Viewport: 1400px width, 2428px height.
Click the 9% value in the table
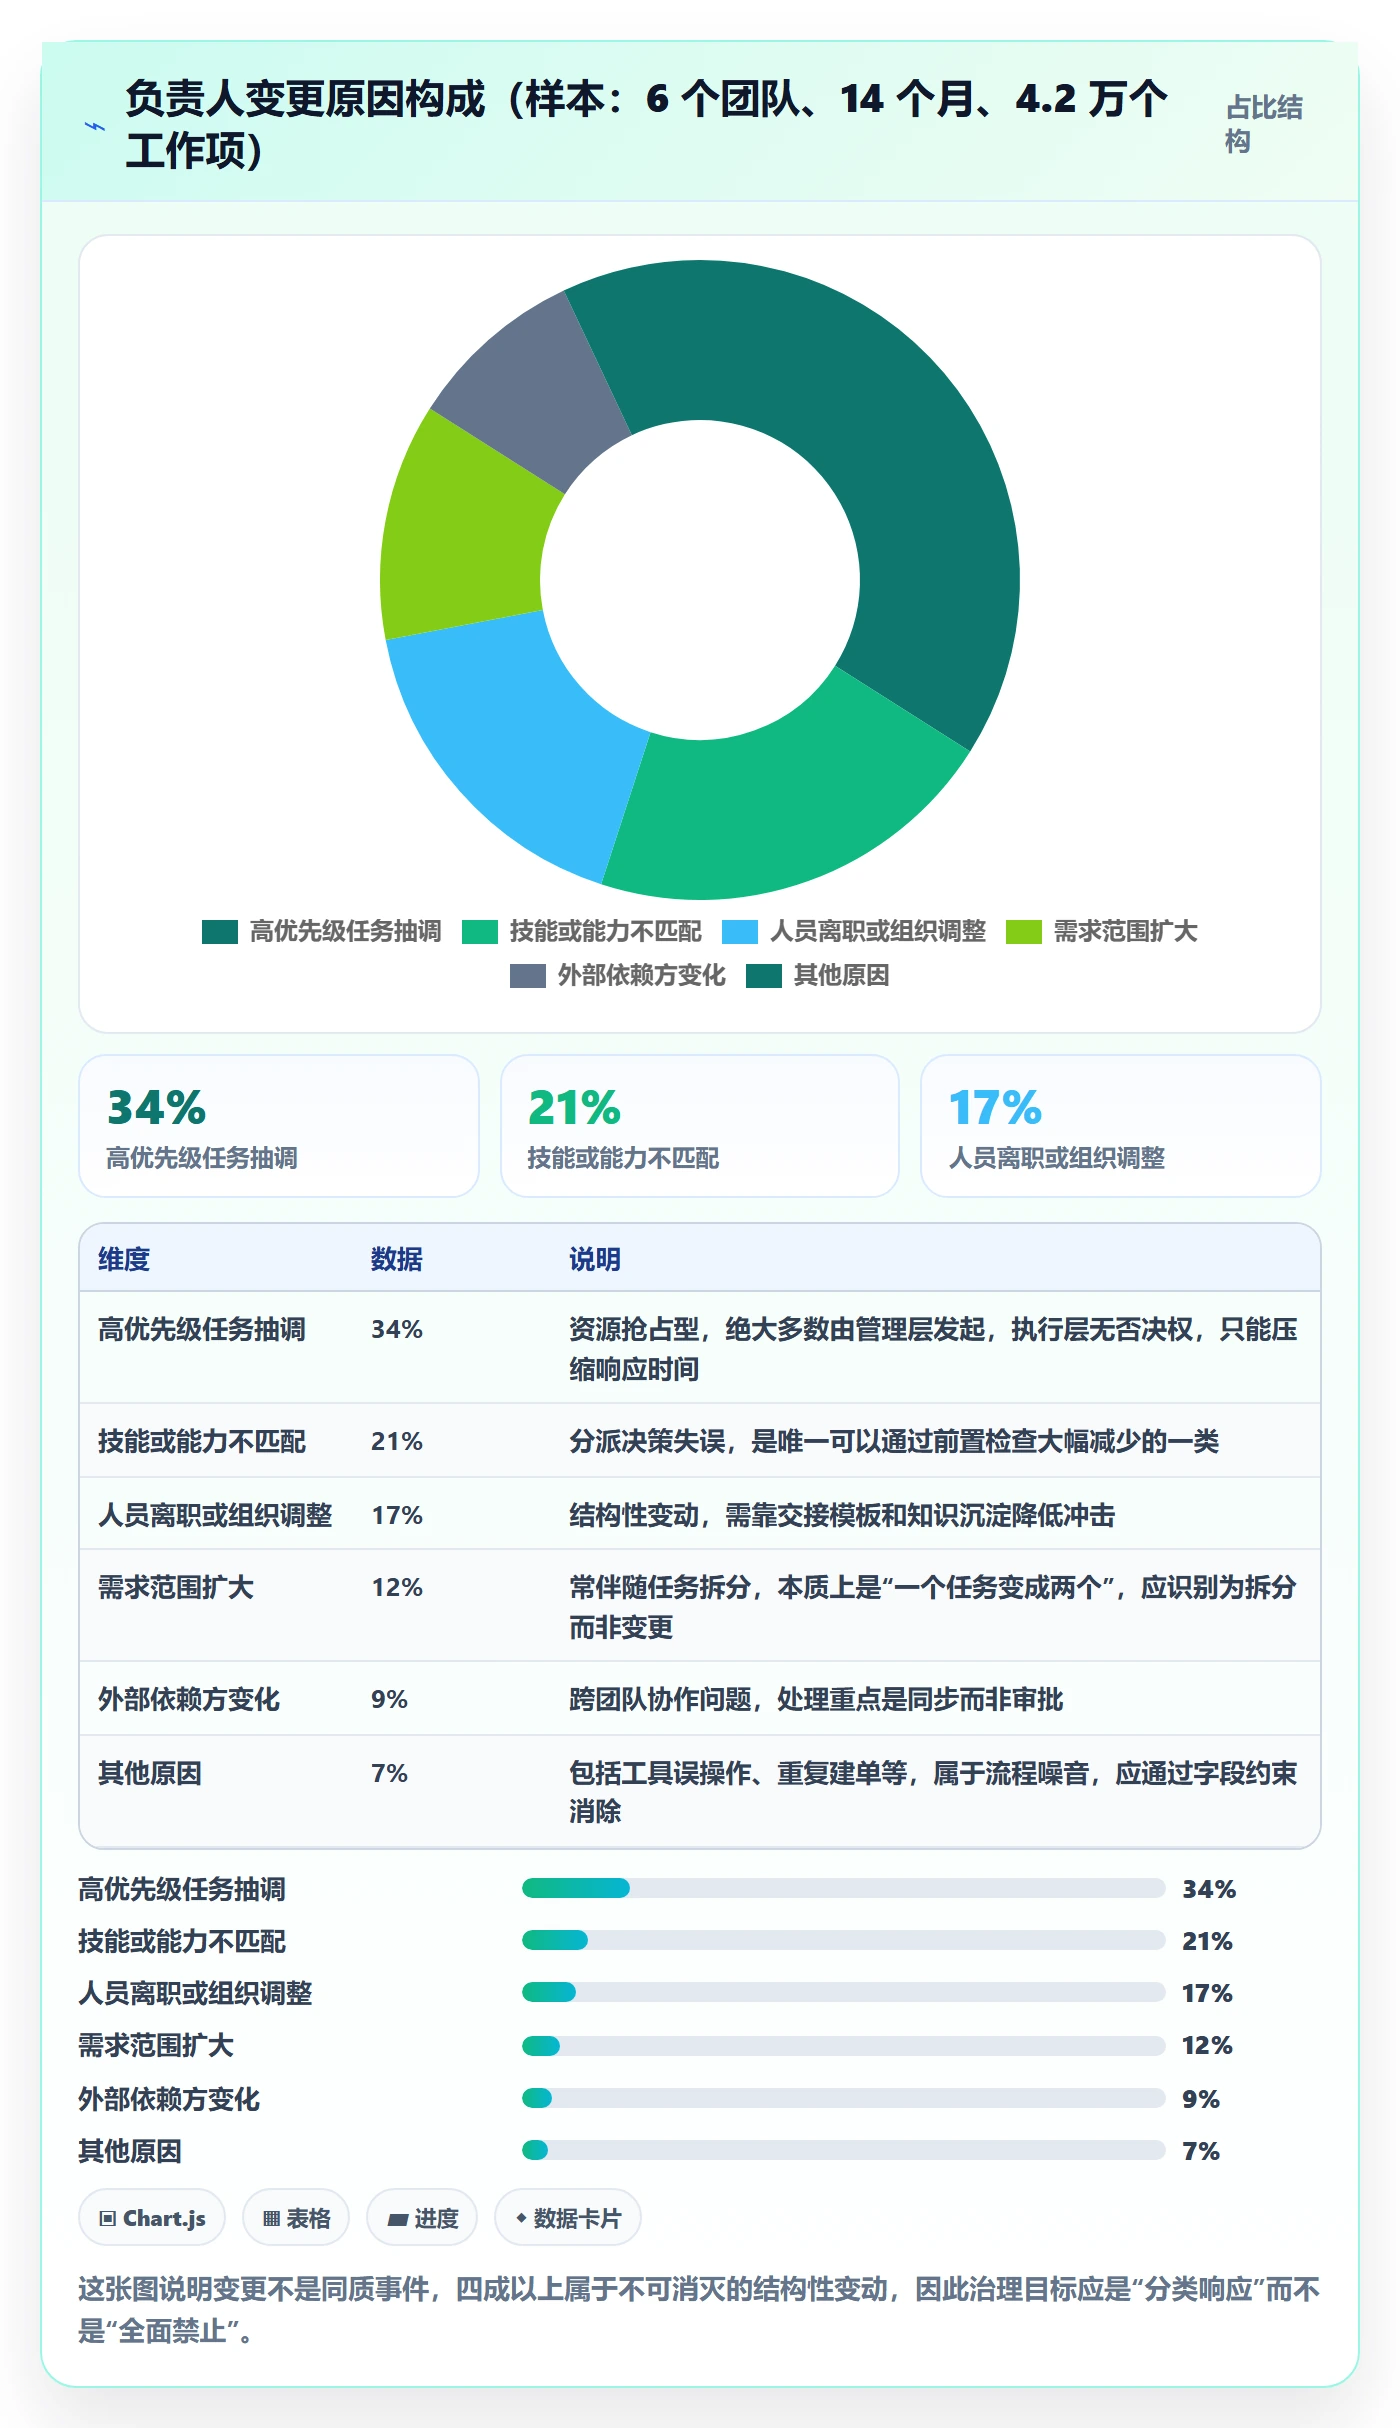[389, 1699]
